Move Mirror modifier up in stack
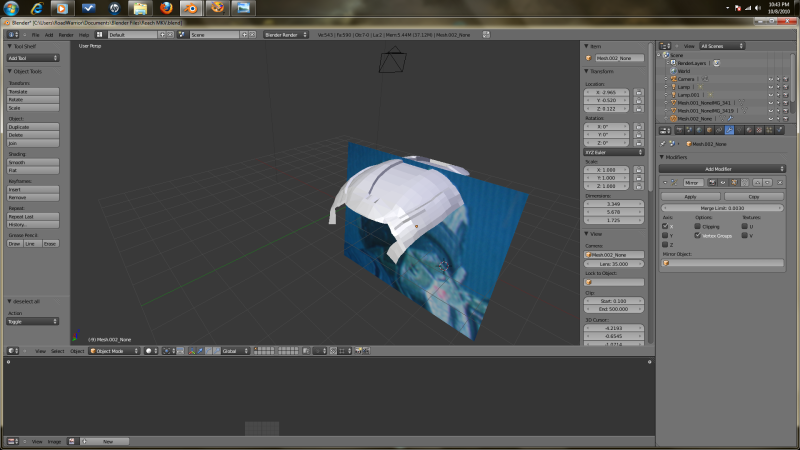Image resolution: width=800 pixels, height=450 pixels. tap(757, 182)
